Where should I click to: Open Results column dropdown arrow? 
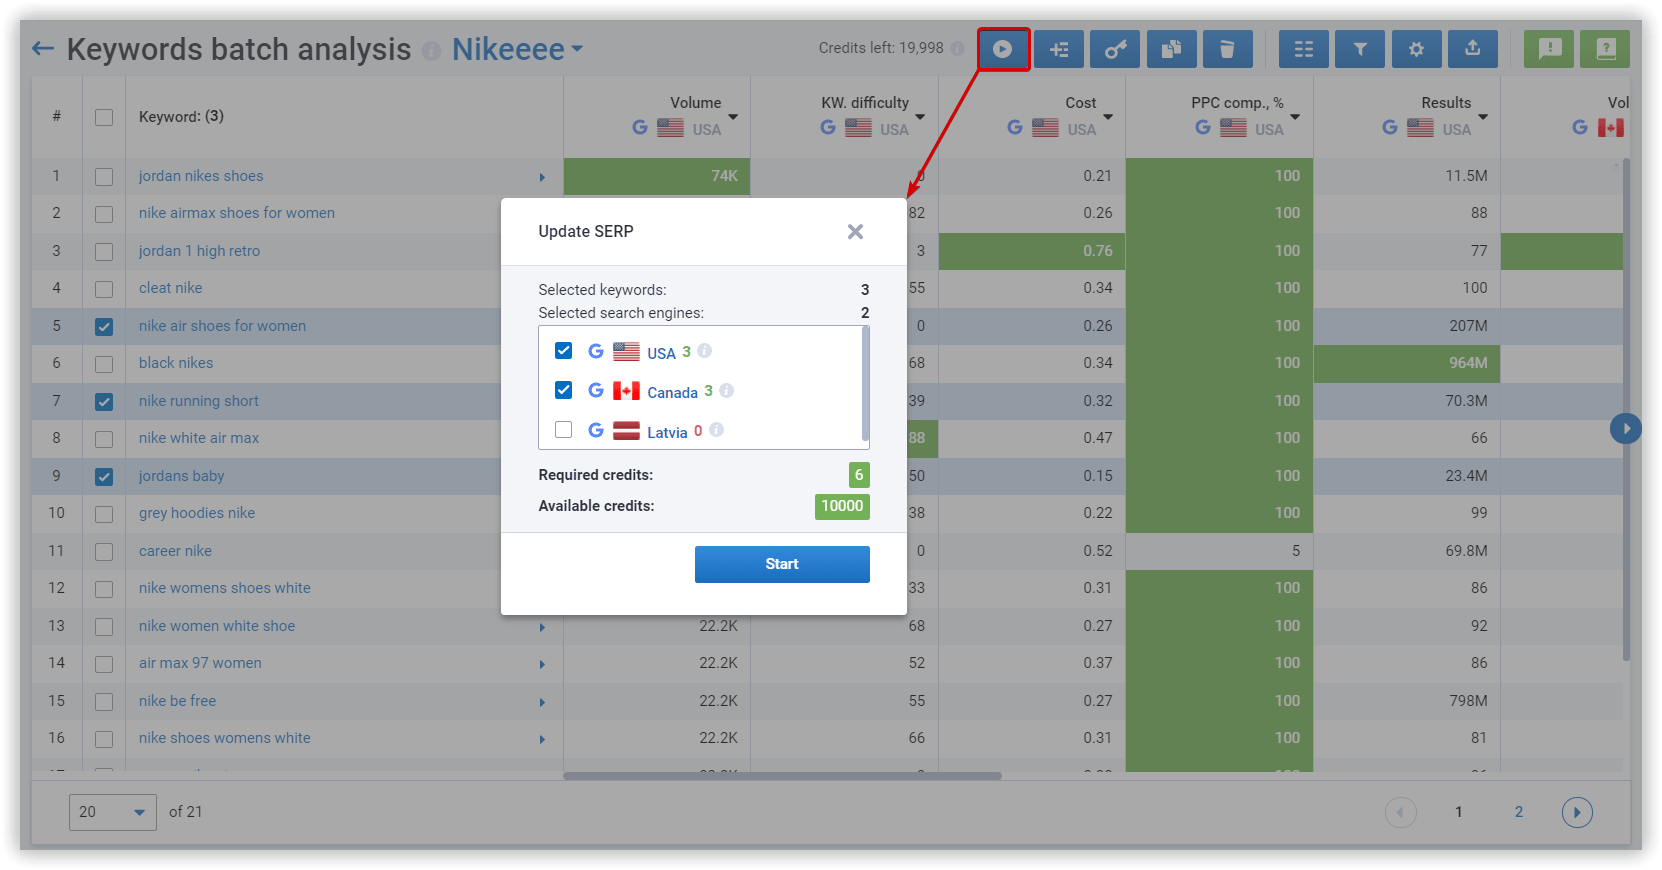1483,117
